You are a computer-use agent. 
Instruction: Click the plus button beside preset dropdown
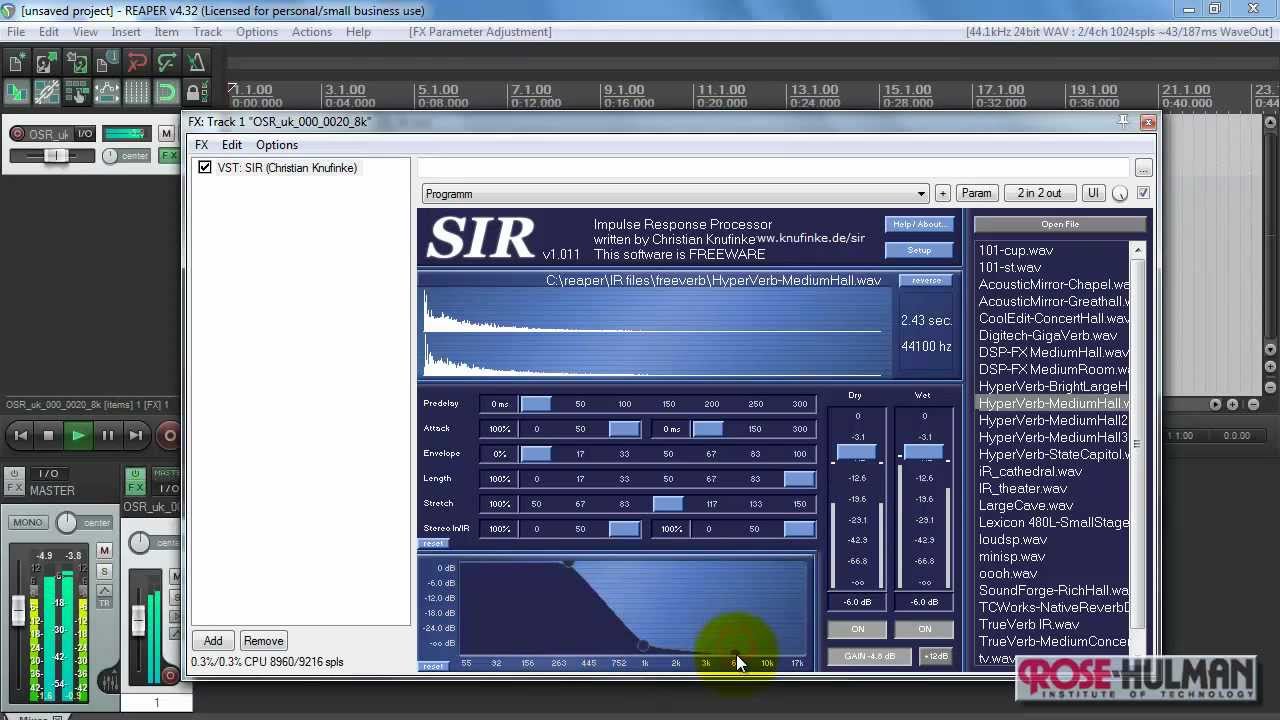pyautogui.click(x=942, y=193)
